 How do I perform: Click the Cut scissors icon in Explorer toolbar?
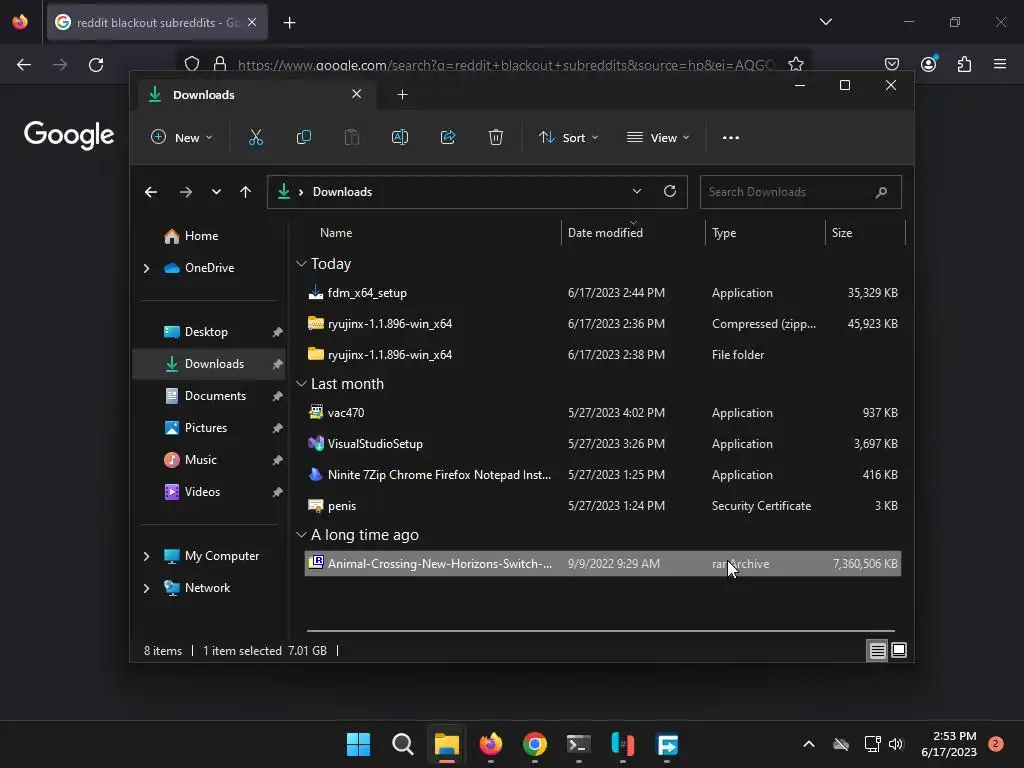[x=255, y=137]
